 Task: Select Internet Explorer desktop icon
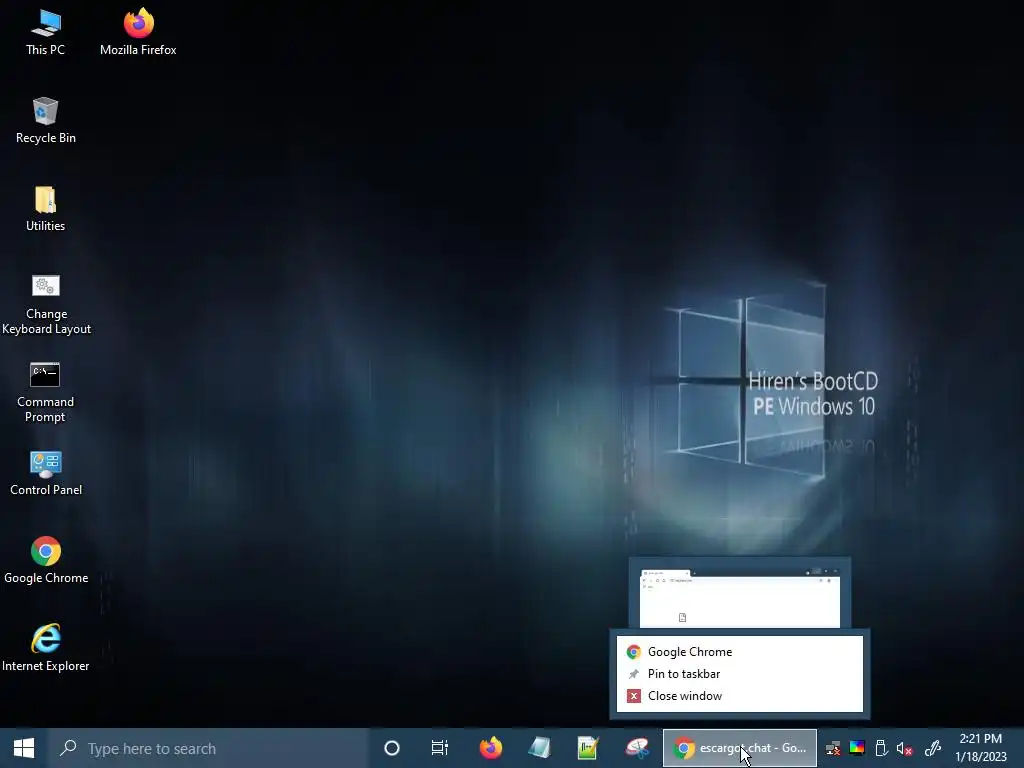pyautogui.click(x=46, y=648)
